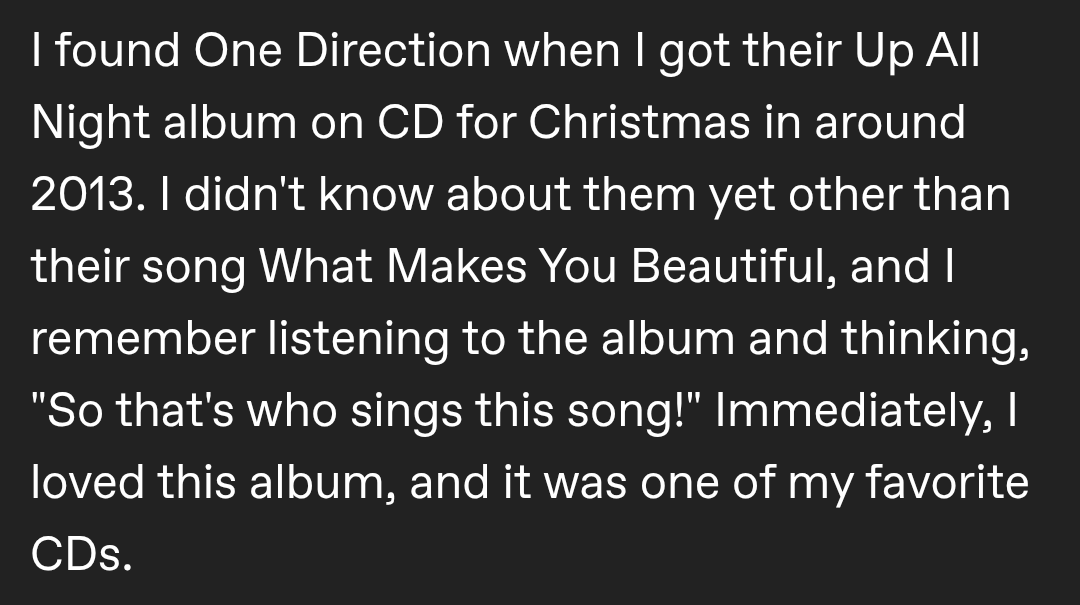Click the word 'remember'

(x=143, y=338)
